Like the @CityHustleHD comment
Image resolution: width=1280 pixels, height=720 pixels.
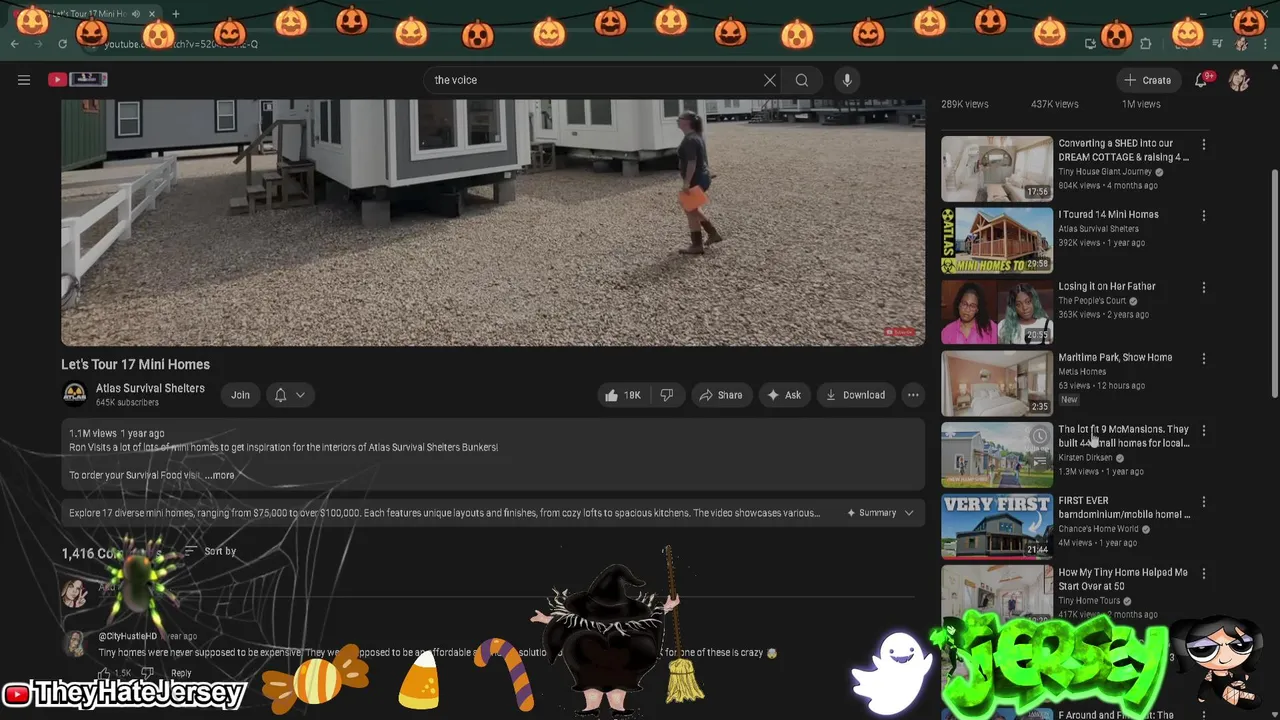click(x=106, y=673)
